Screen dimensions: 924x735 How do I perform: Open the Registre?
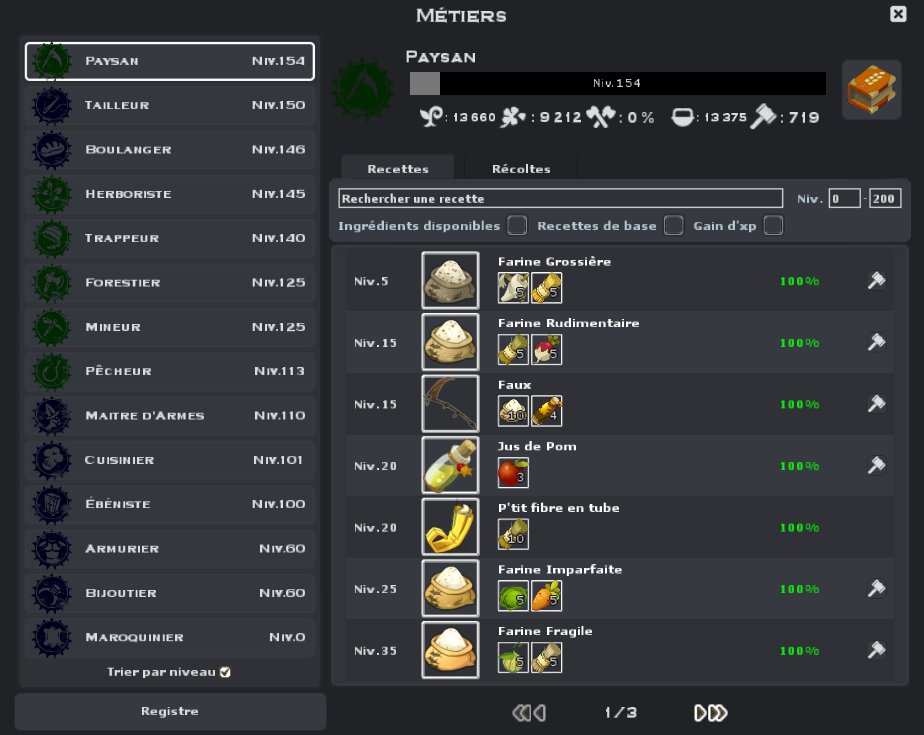tap(170, 711)
